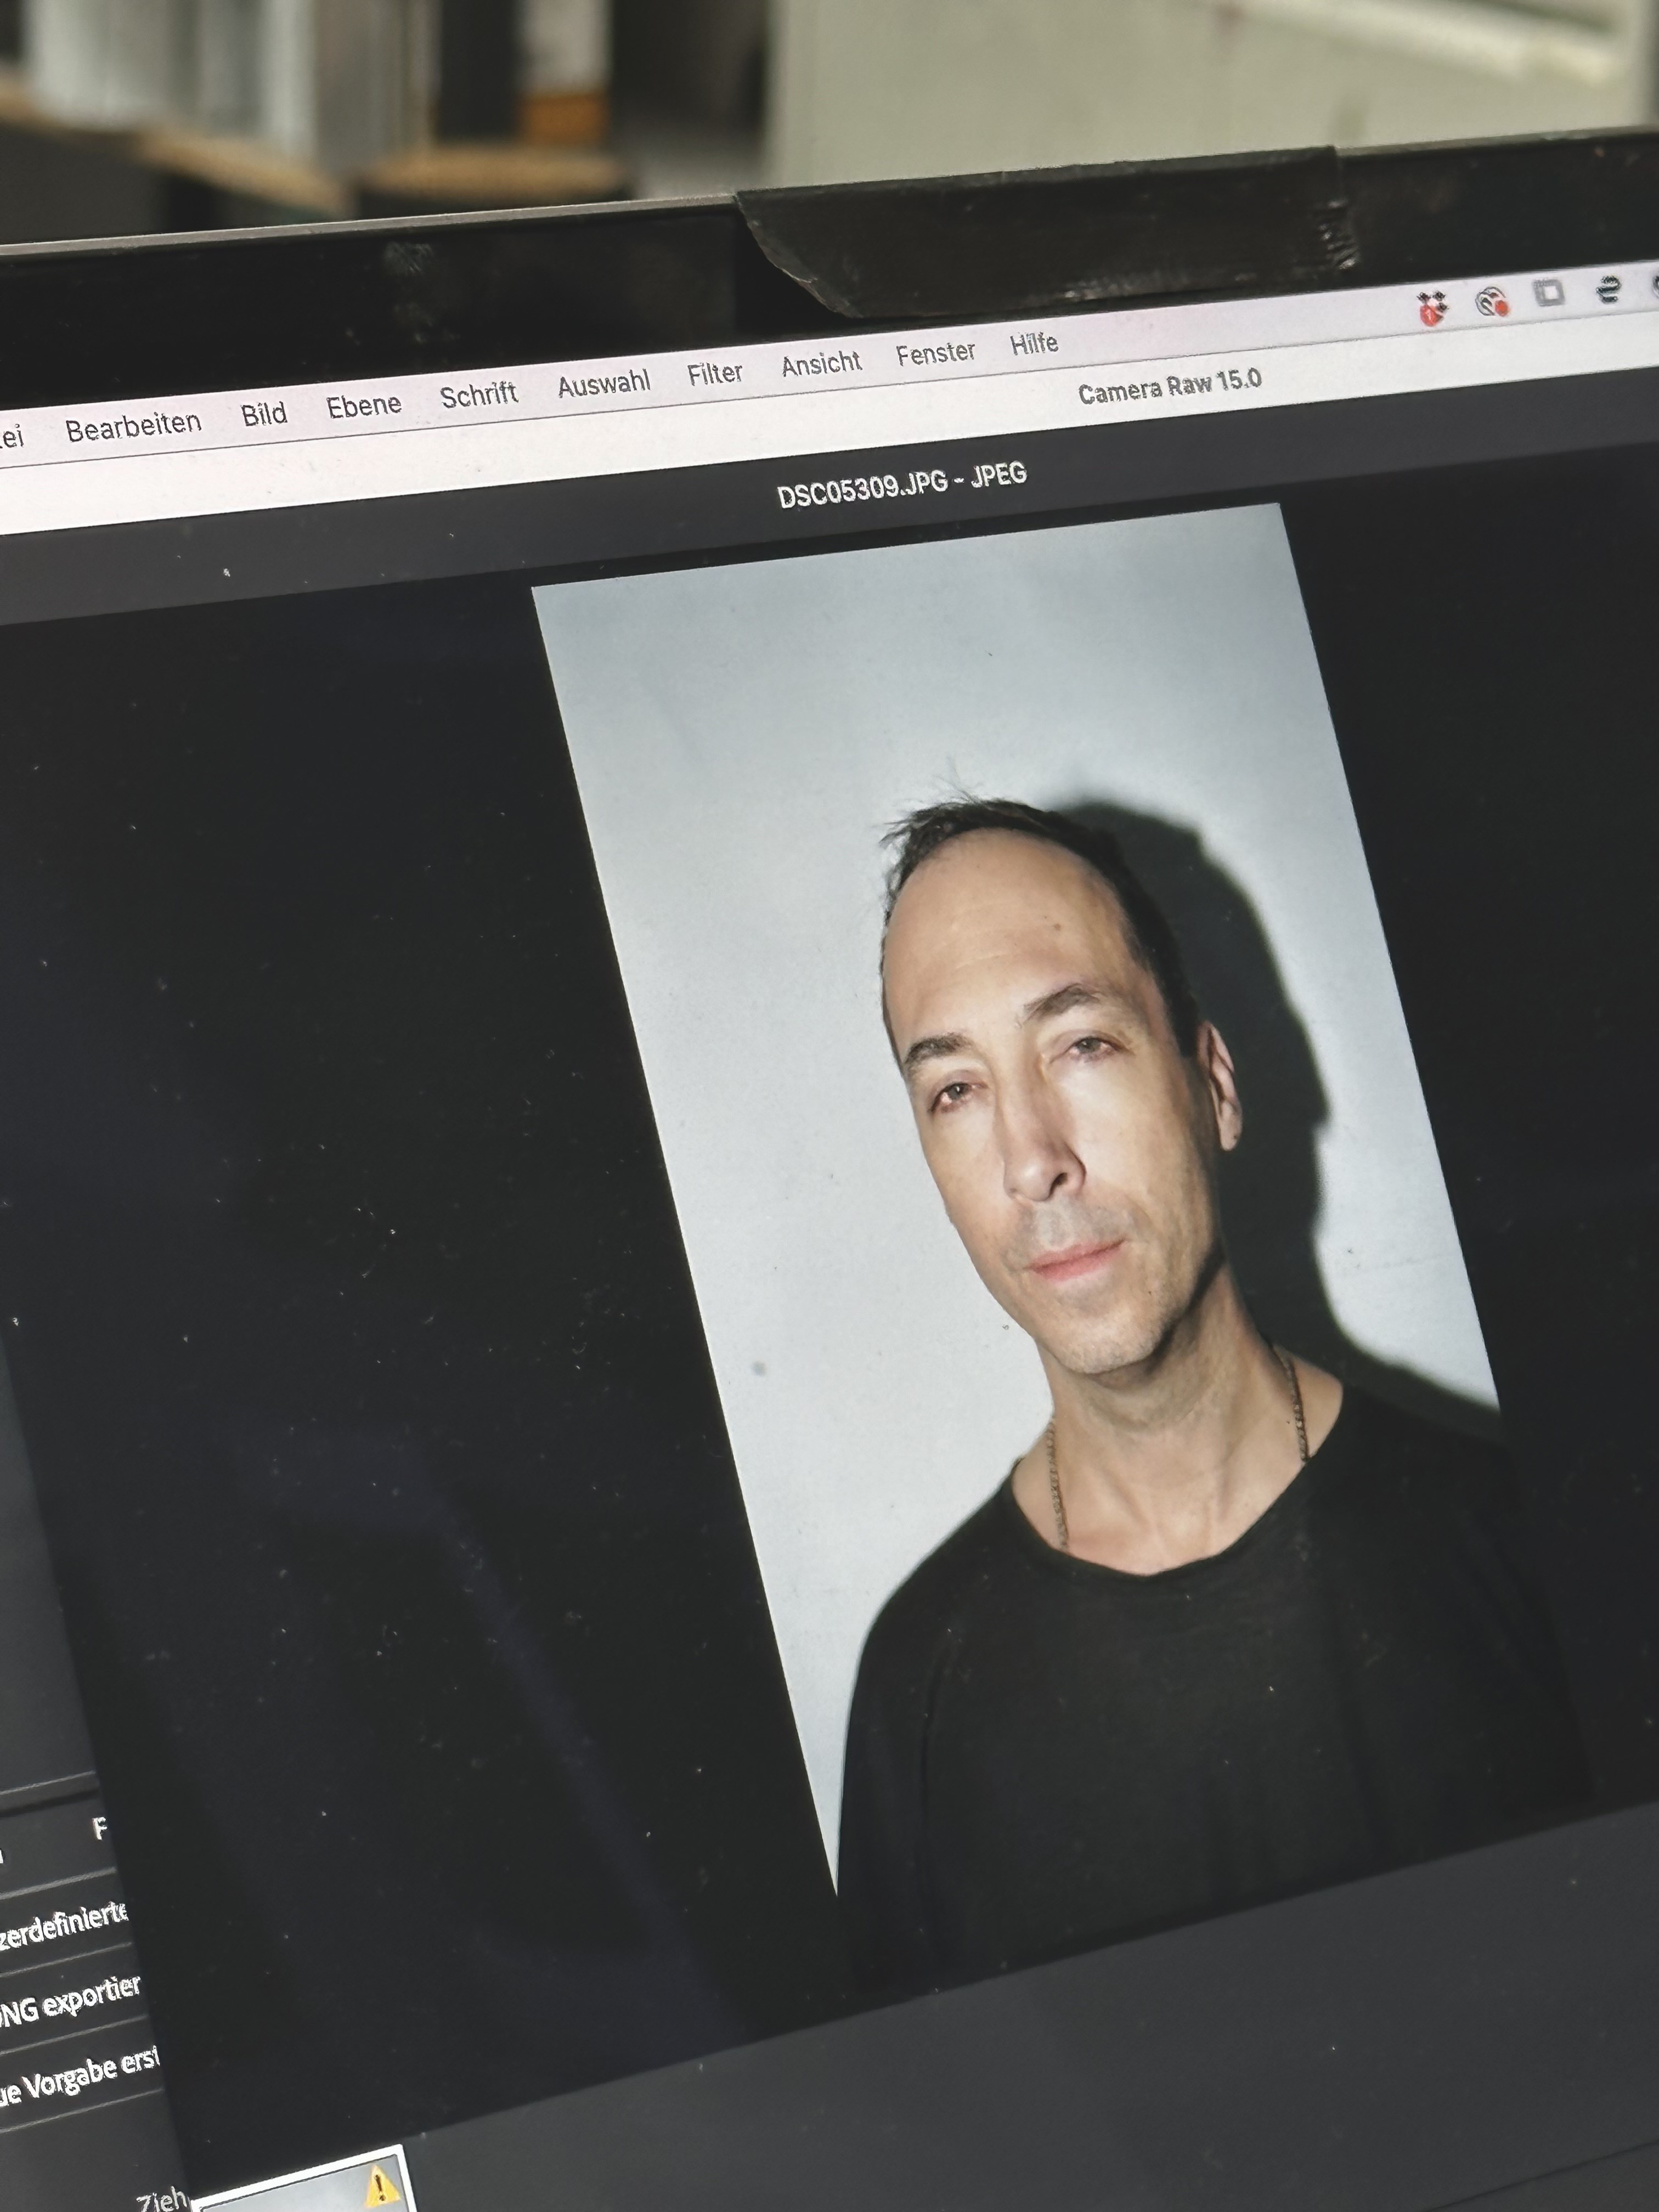Click the 'DSC05309.JPG - JPEG' title text

coord(902,485)
